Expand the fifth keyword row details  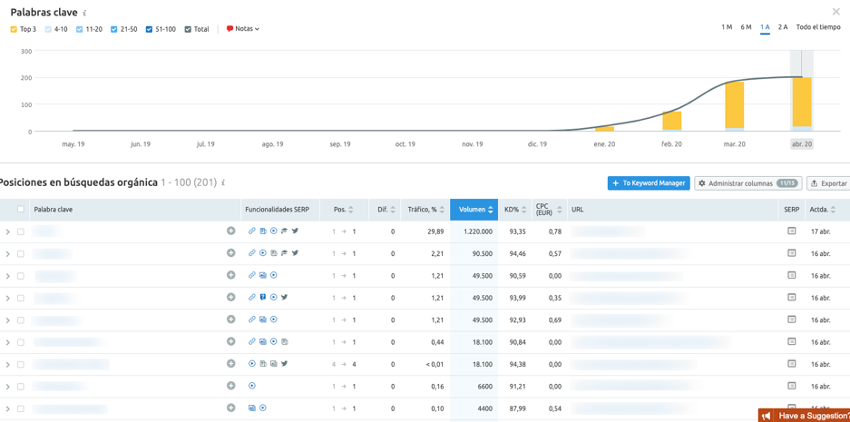coord(8,320)
